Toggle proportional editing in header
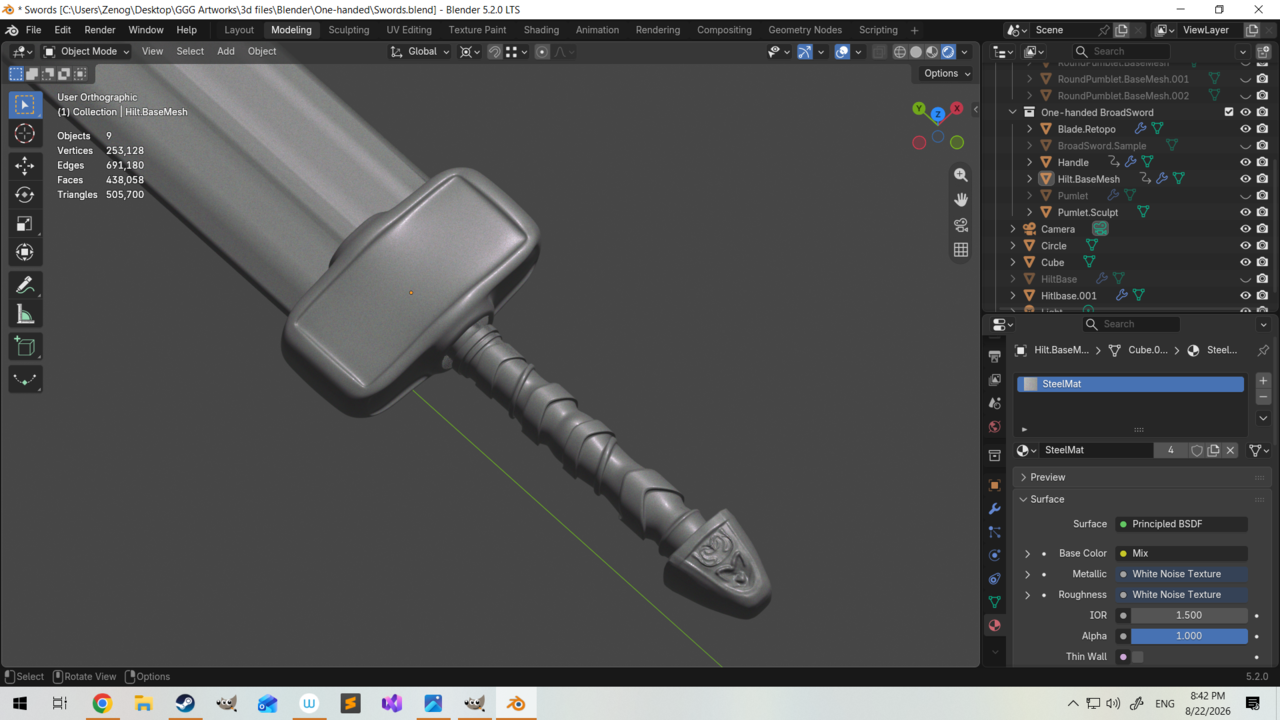This screenshot has height=720, width=1280. tap(542, 52)
